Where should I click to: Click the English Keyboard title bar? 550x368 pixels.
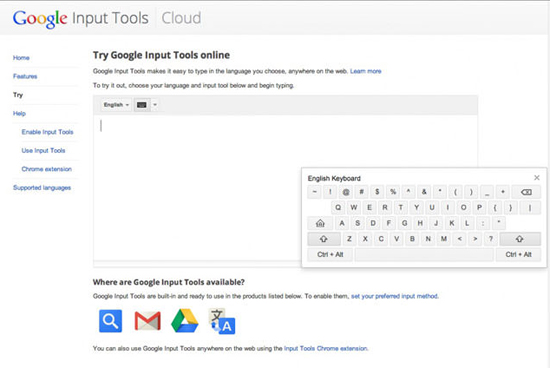coord(334,178)
